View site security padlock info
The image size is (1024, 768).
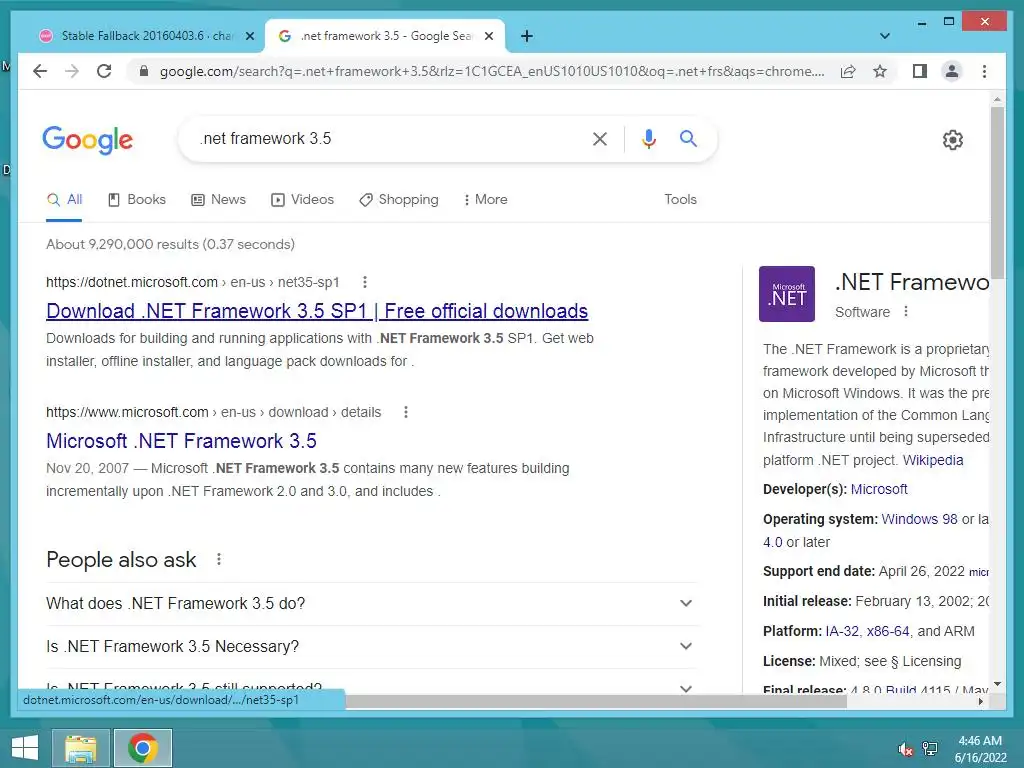[x=144, y=71]
